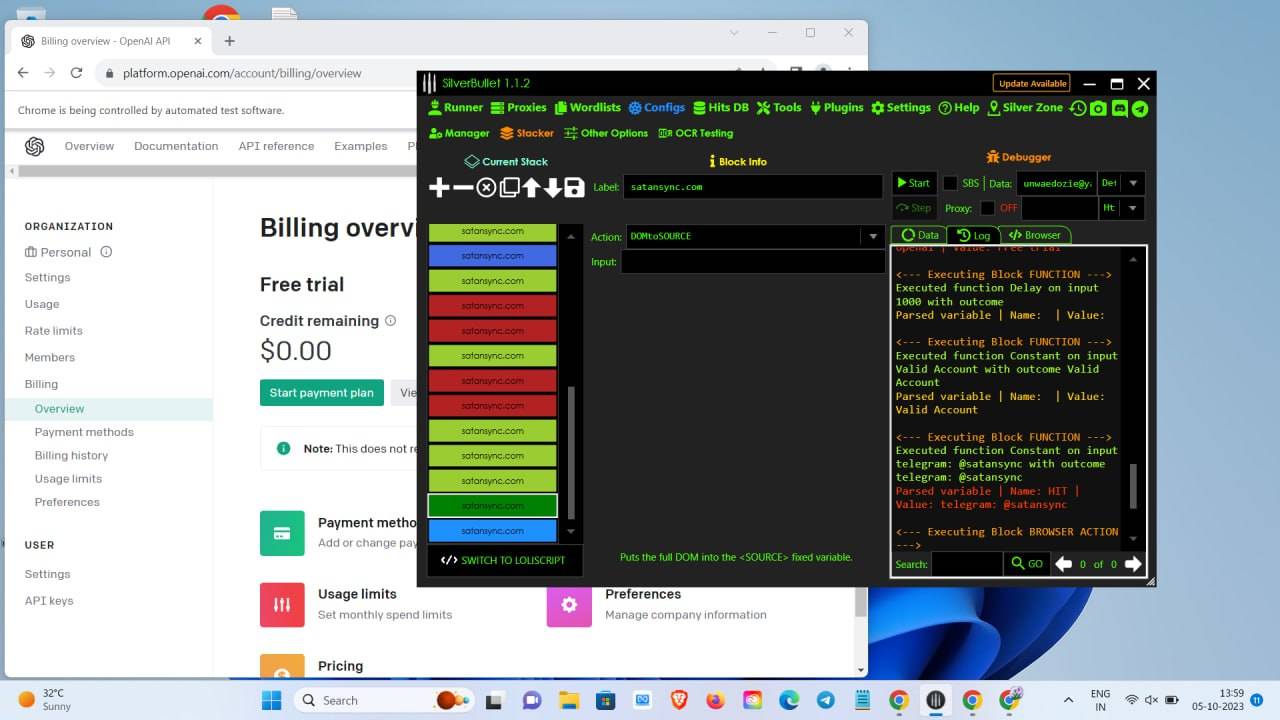
Task: Open a new tab in Chrome
Action: pyautogui.click(x=229, y=41)
